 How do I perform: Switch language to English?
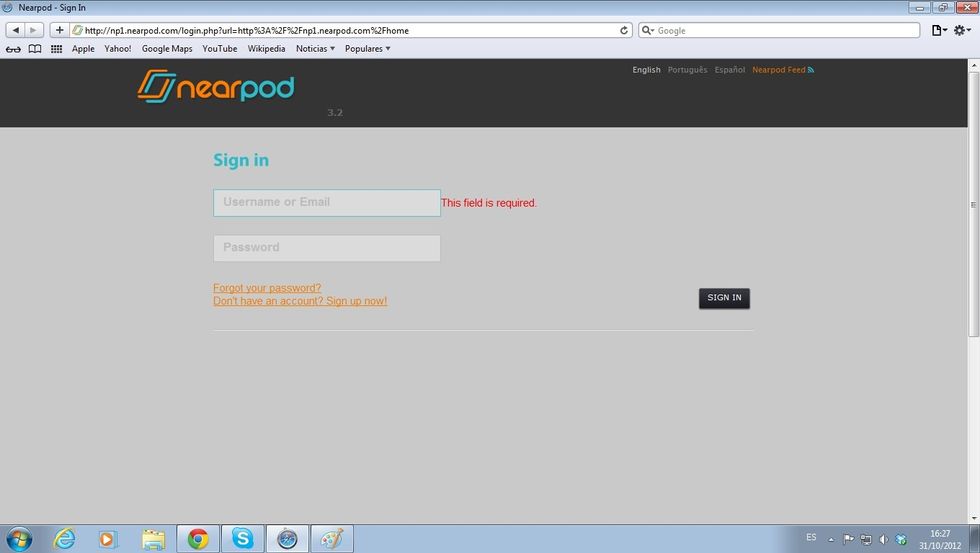point(646,70)
